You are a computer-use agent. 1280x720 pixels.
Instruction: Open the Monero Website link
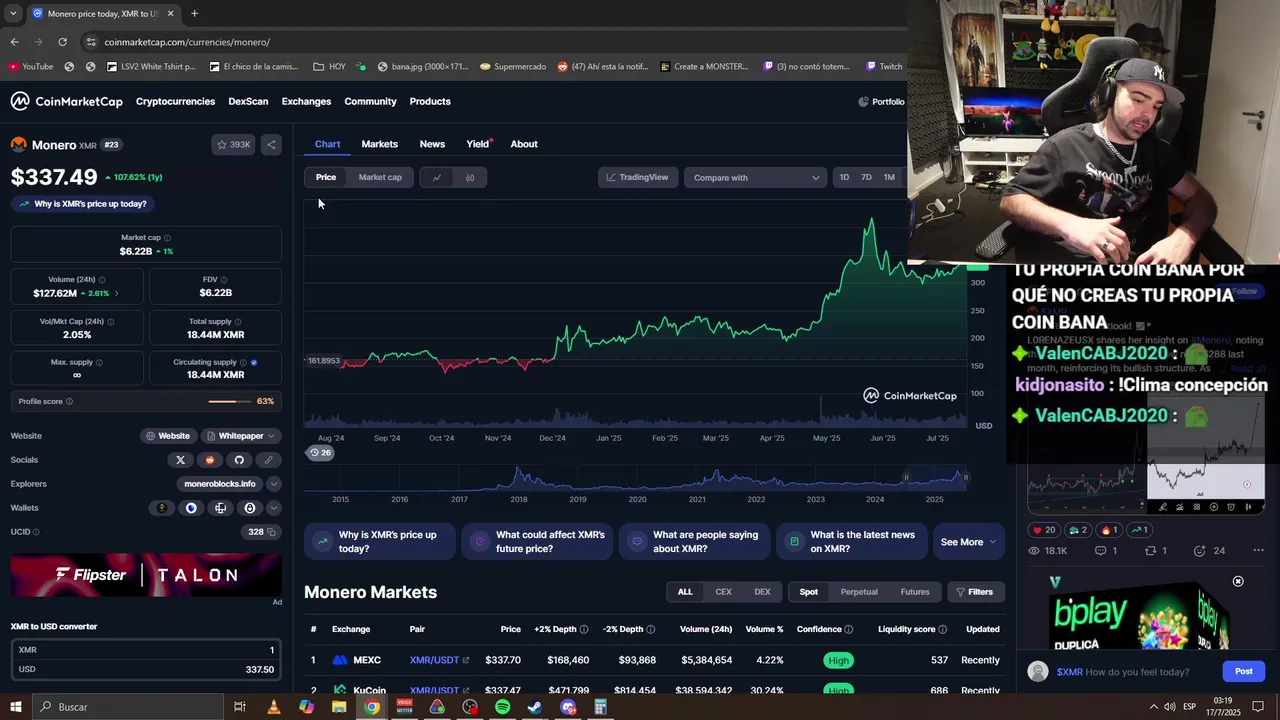(167, 436)
